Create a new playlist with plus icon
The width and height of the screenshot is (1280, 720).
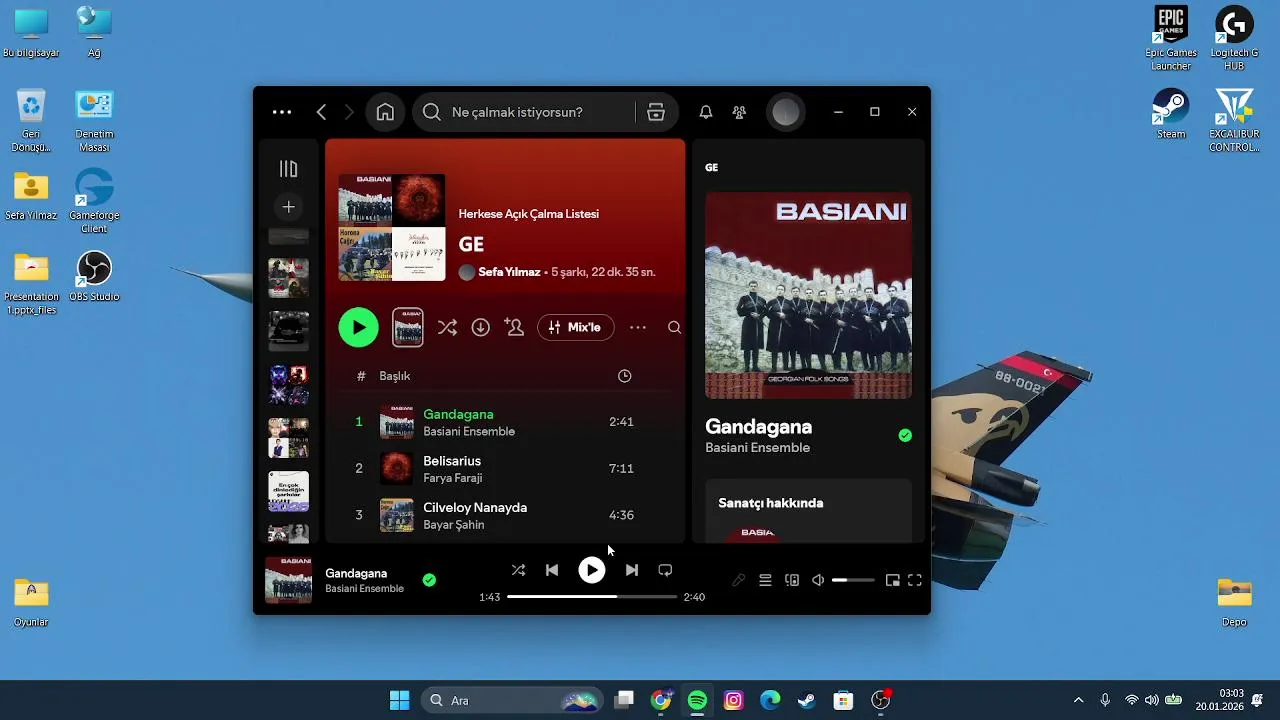point(288,207)
